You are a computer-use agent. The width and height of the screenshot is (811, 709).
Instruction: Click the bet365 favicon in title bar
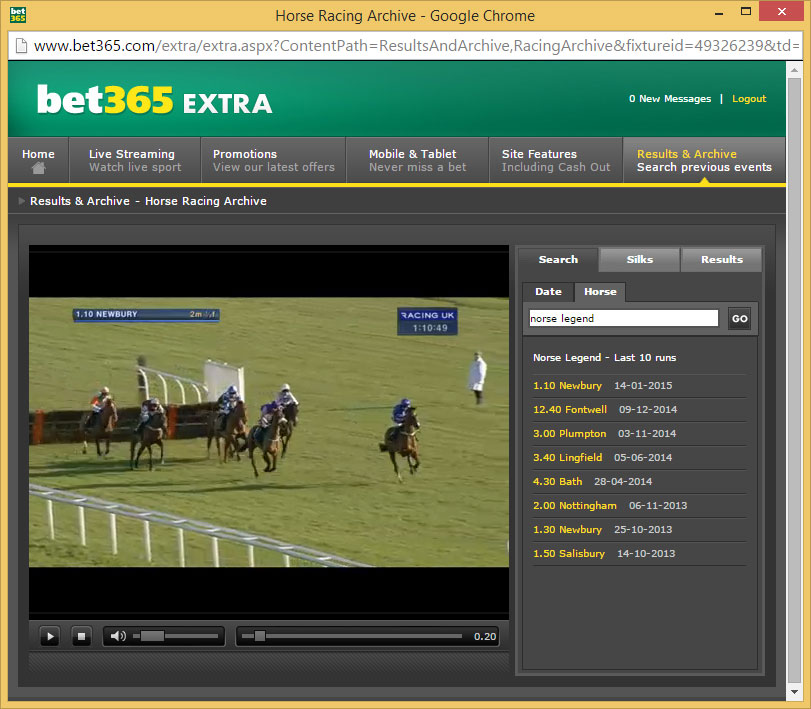pos(18,14)
